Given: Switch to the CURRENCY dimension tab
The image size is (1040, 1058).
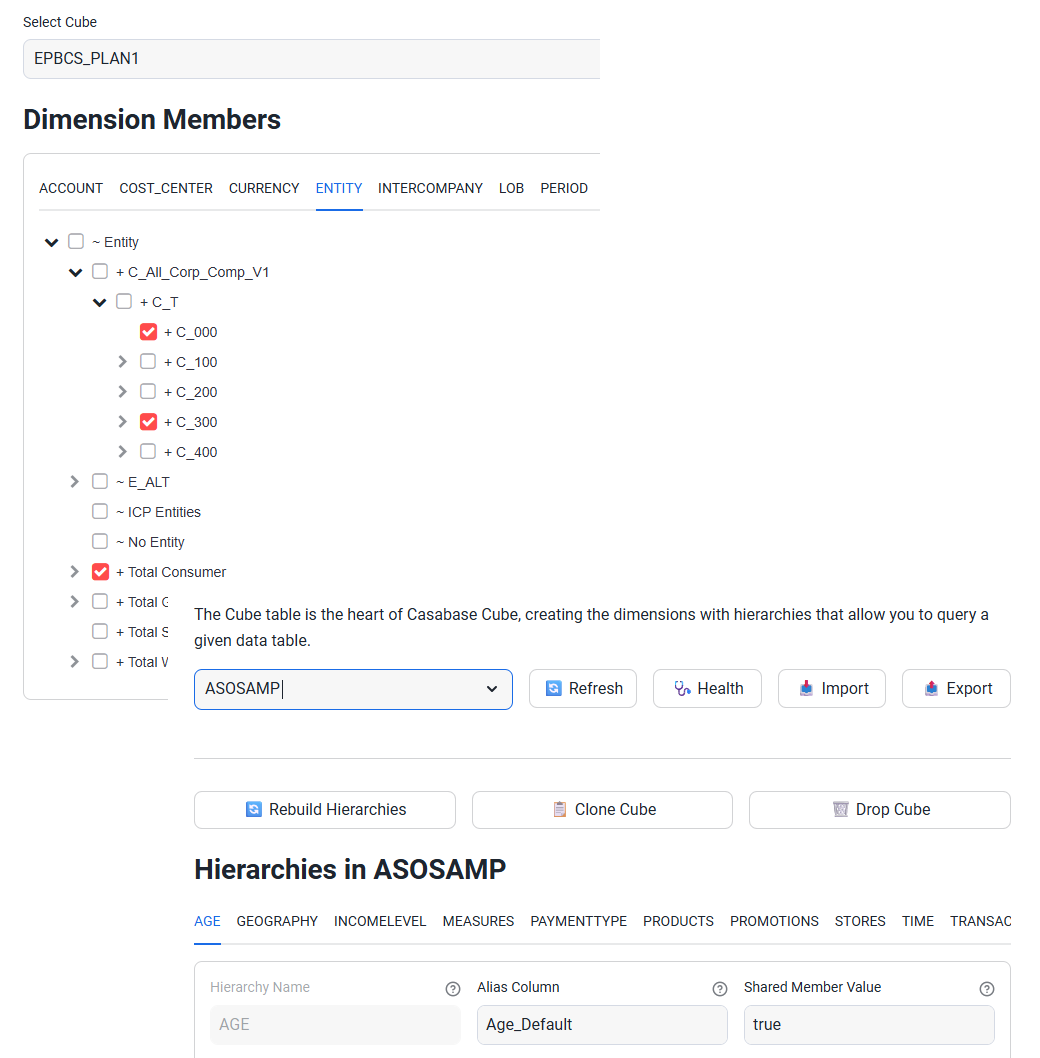Looking at the screenshot, I should [x=264, y=188].
